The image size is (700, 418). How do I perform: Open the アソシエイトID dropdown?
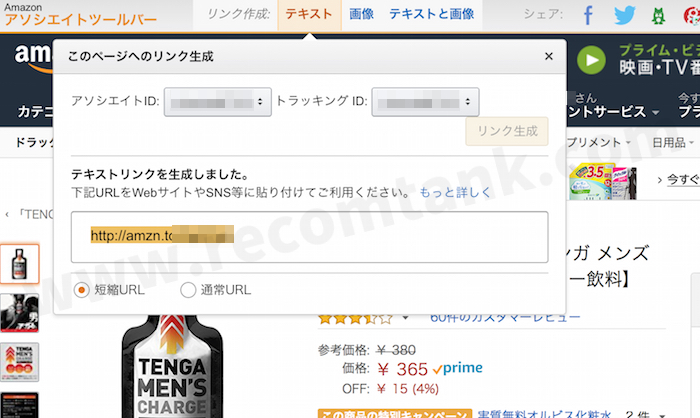point(217,102)
